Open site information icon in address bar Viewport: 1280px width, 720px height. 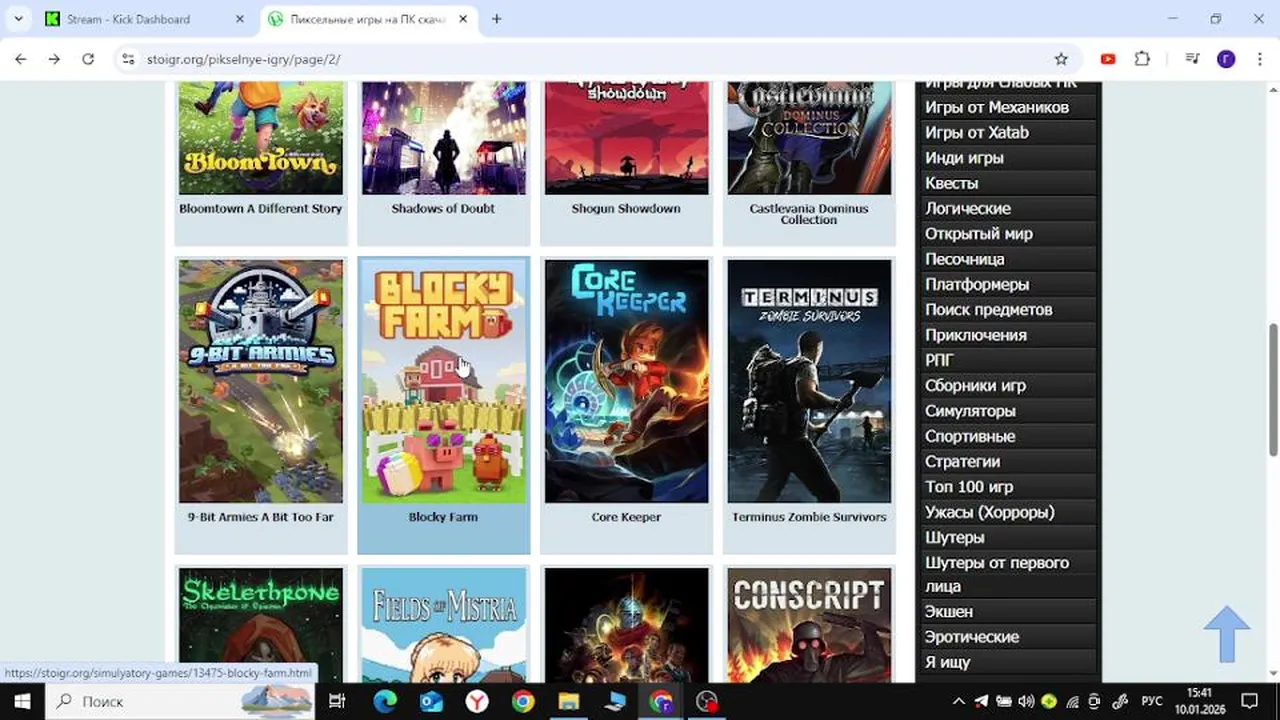click(x=127, y=59)
